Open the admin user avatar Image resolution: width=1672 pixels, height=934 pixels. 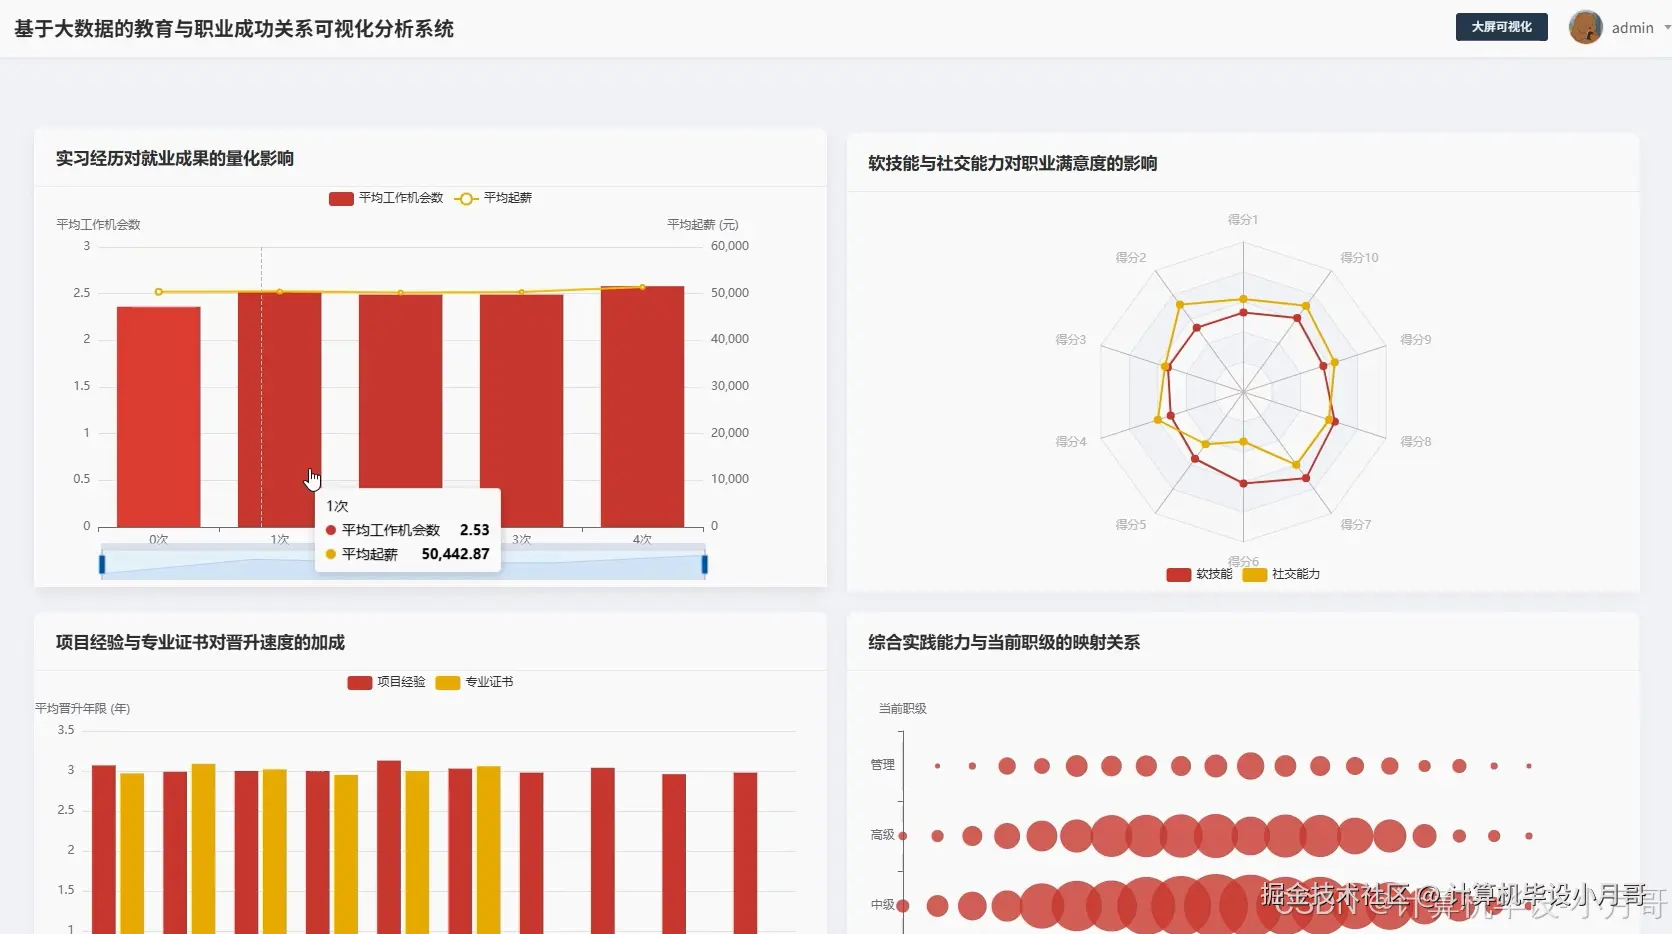click(1585, 27)
